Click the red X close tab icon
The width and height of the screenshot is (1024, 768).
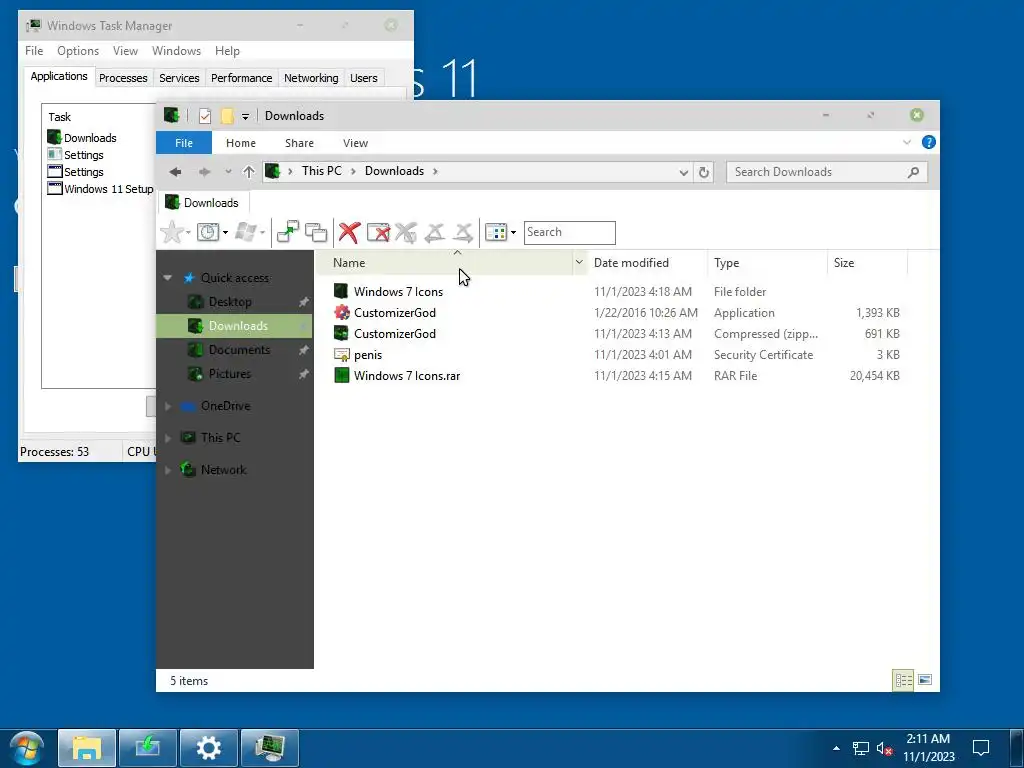[349, 232]
